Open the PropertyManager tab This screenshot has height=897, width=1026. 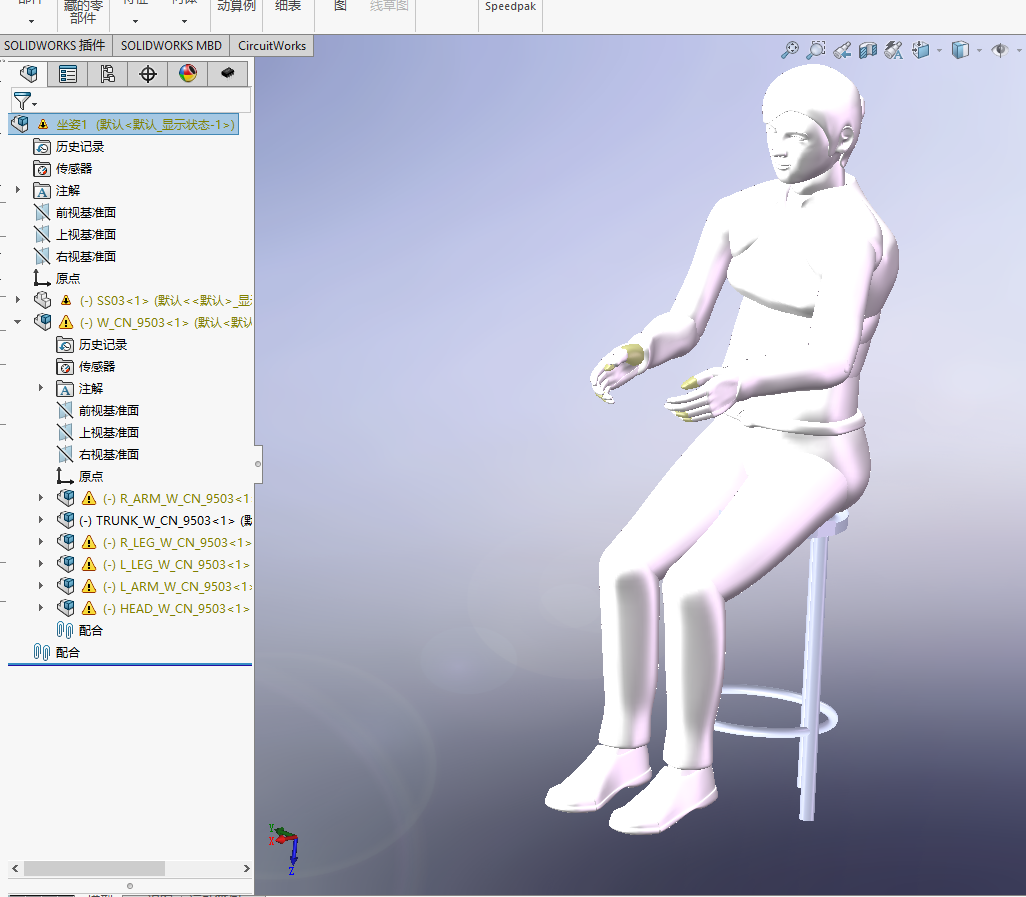[67, 73]
